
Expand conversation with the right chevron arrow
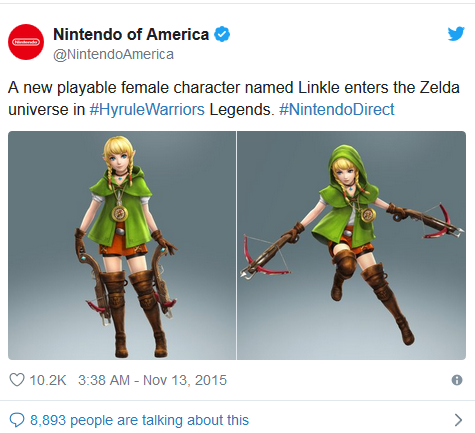[459, 420]
